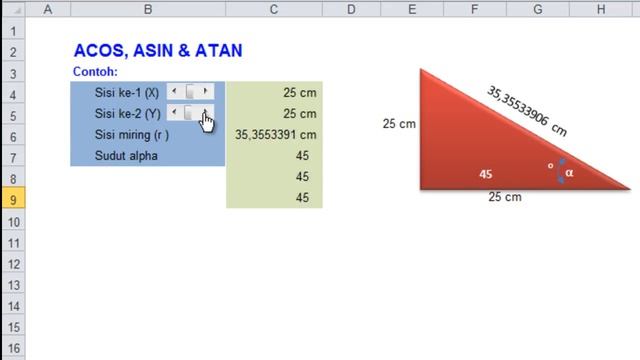Click the 'Contoh:' cell
The height and width of the screenshot is (360, 640).
point(95,71)
